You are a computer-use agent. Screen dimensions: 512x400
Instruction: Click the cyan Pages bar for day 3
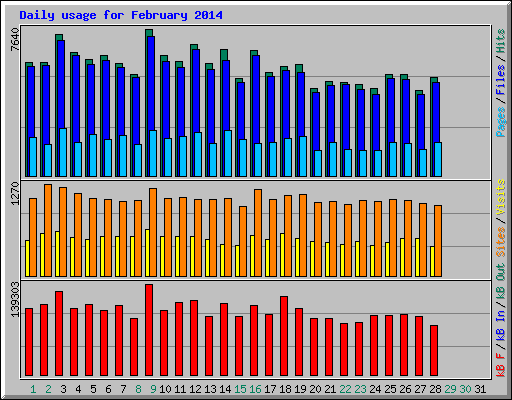pyautogui.click(x=63, y=152)
